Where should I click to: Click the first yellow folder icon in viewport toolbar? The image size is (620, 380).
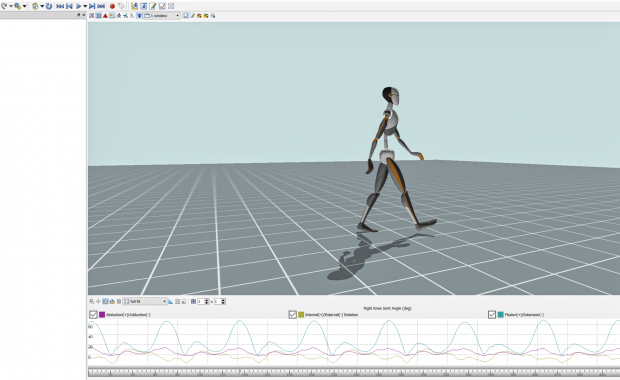click(199, 16)
